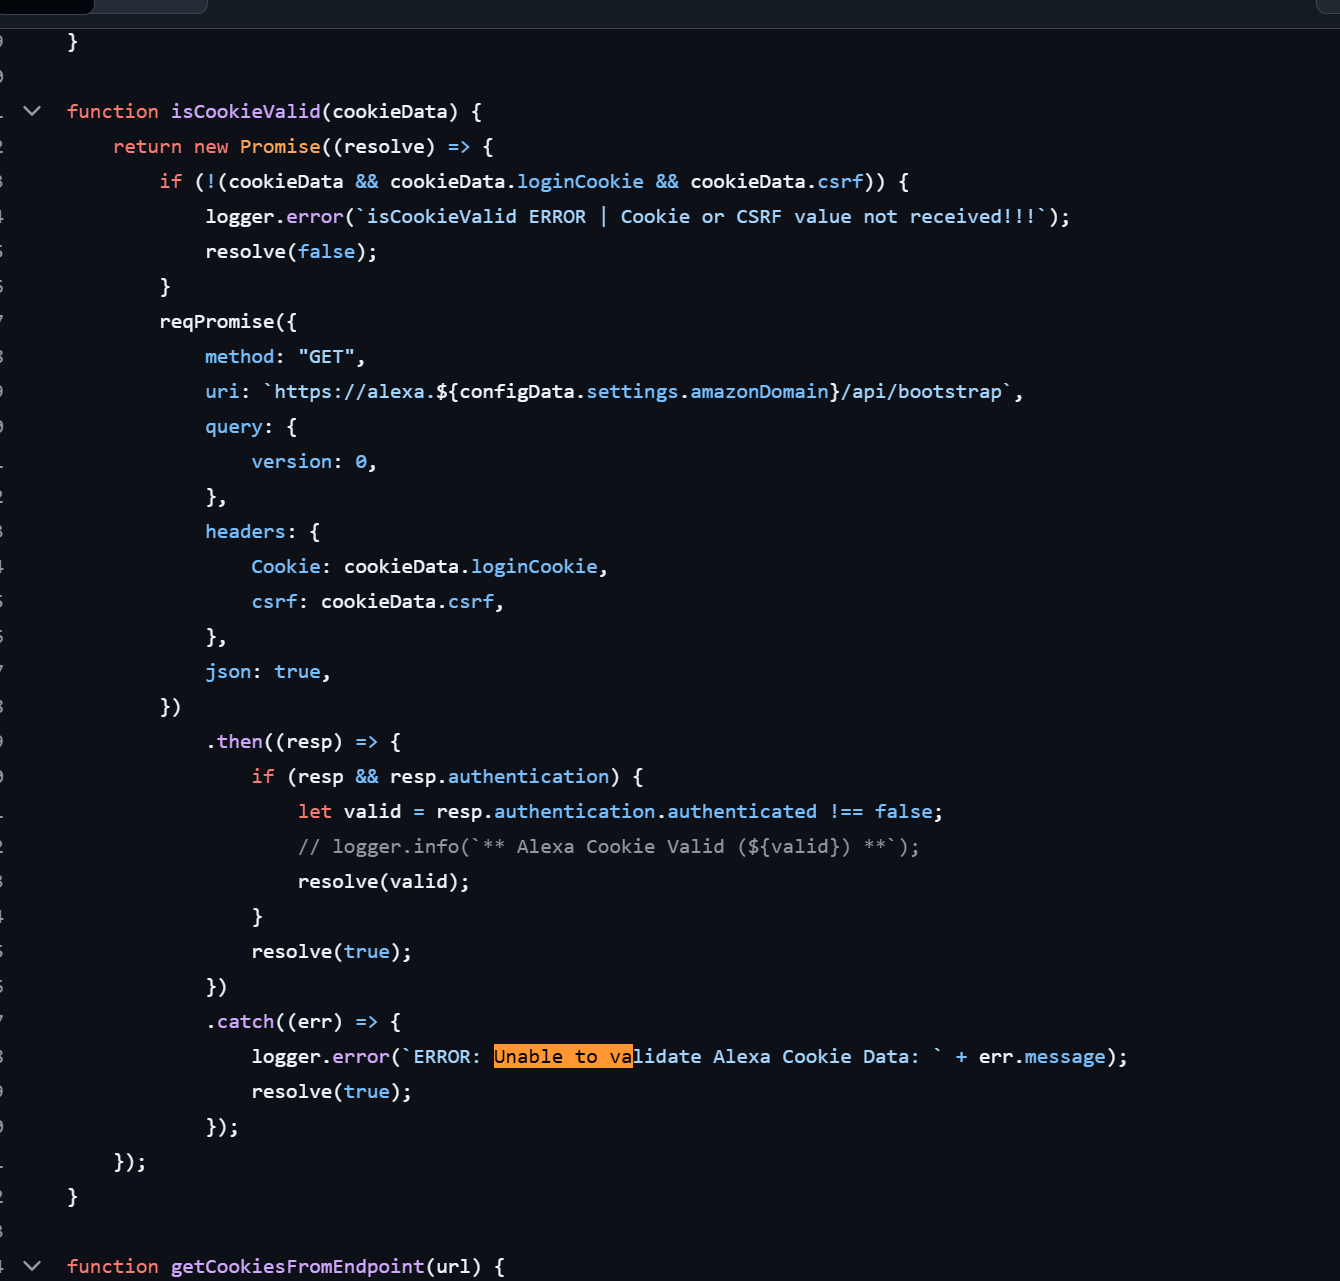
Task: Click the resolve(valid) call
Action: pyautogui.click(x=382, y=882)
